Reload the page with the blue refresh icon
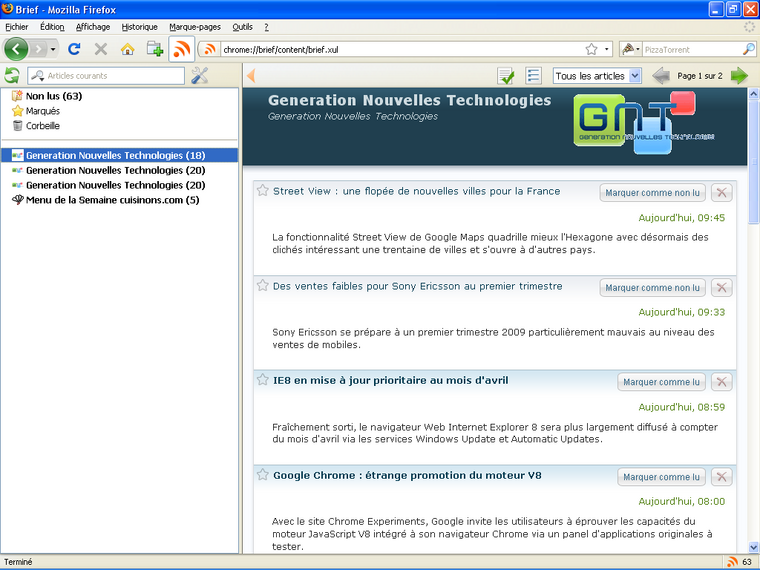This screenshot has height=570, width=760. pyautogui.click(x=74, y=49)
